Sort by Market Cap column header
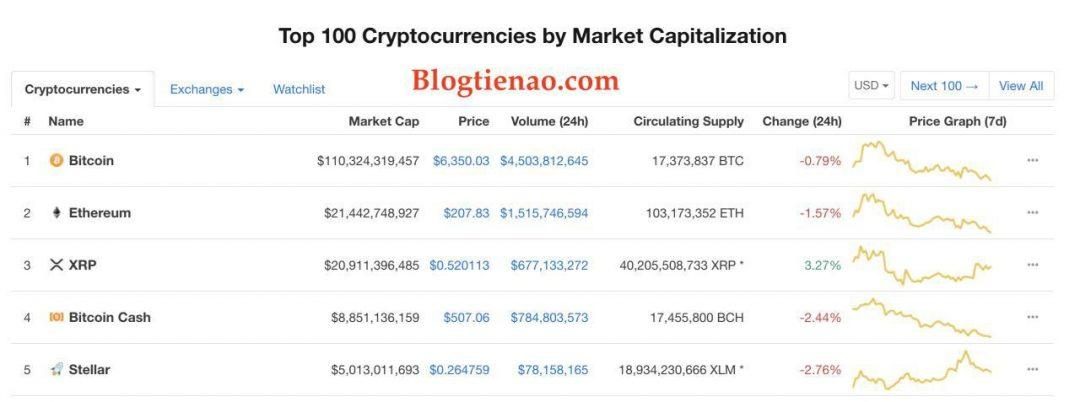 click(x=384, y=121)
